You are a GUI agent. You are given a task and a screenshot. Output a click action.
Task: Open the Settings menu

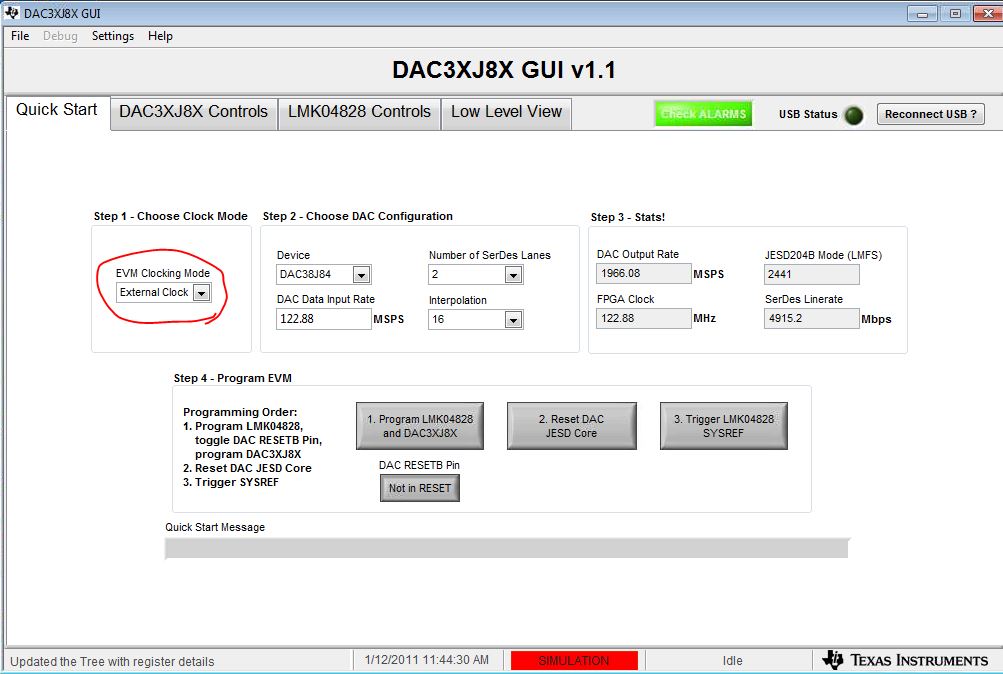point(113,36)
